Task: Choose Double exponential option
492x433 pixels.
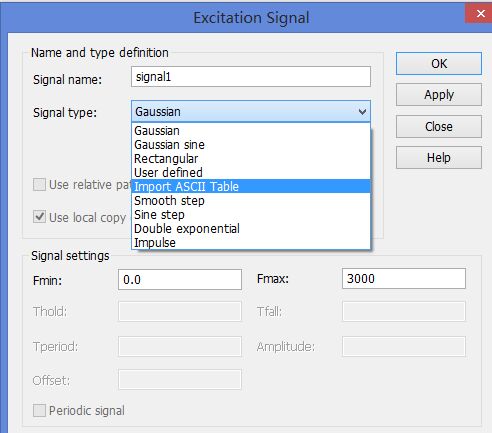Action: (x=251, y=229)
